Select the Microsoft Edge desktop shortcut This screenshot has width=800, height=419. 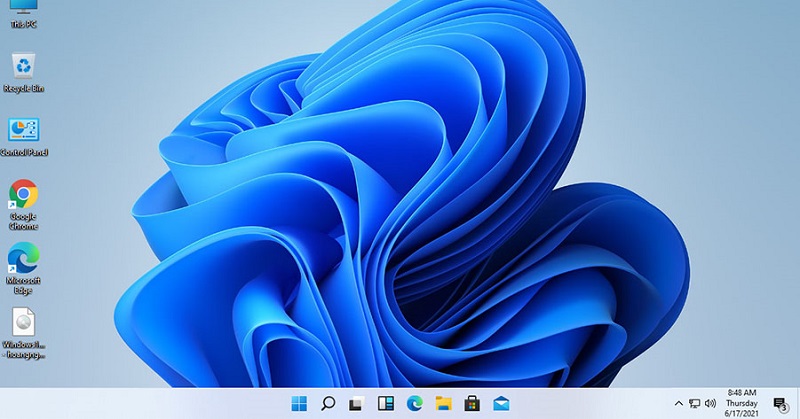coord(23,268)
